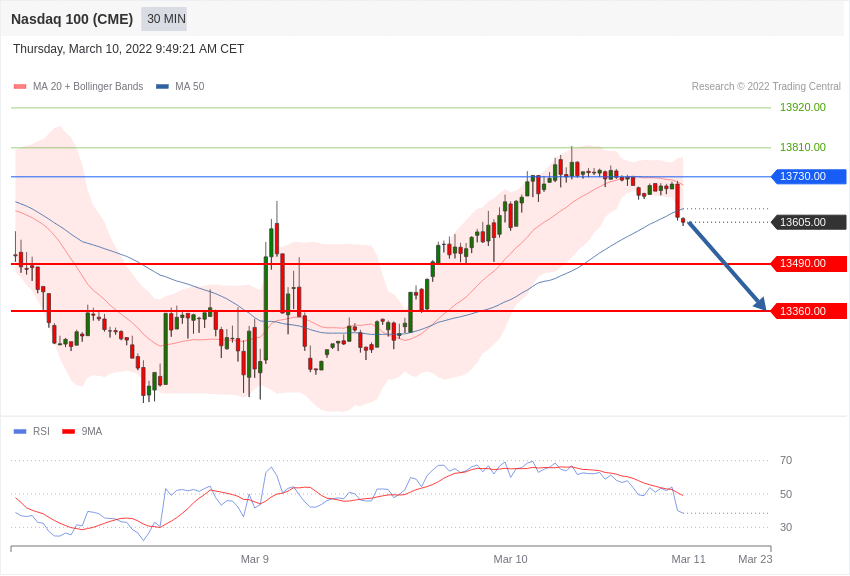Click the Research © 2022 Trading Central credit

(766, 86)
